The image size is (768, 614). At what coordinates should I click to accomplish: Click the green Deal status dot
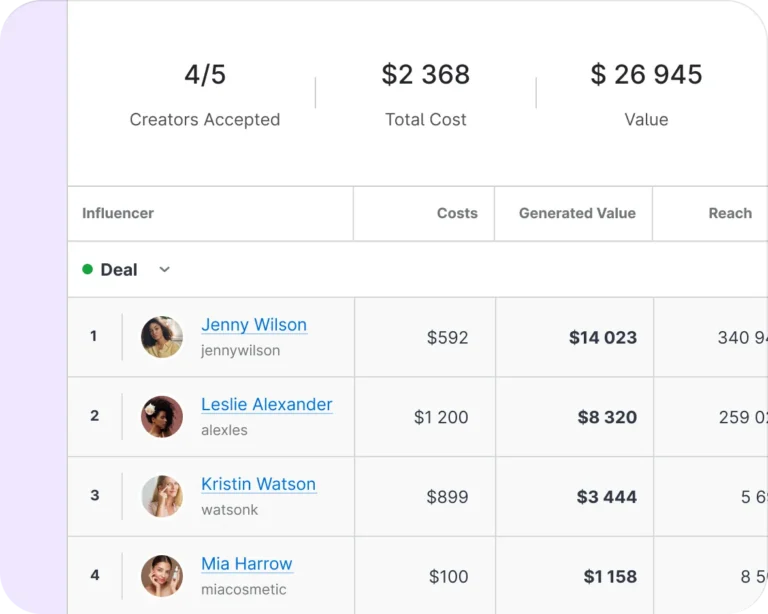(x=88, y=269)
